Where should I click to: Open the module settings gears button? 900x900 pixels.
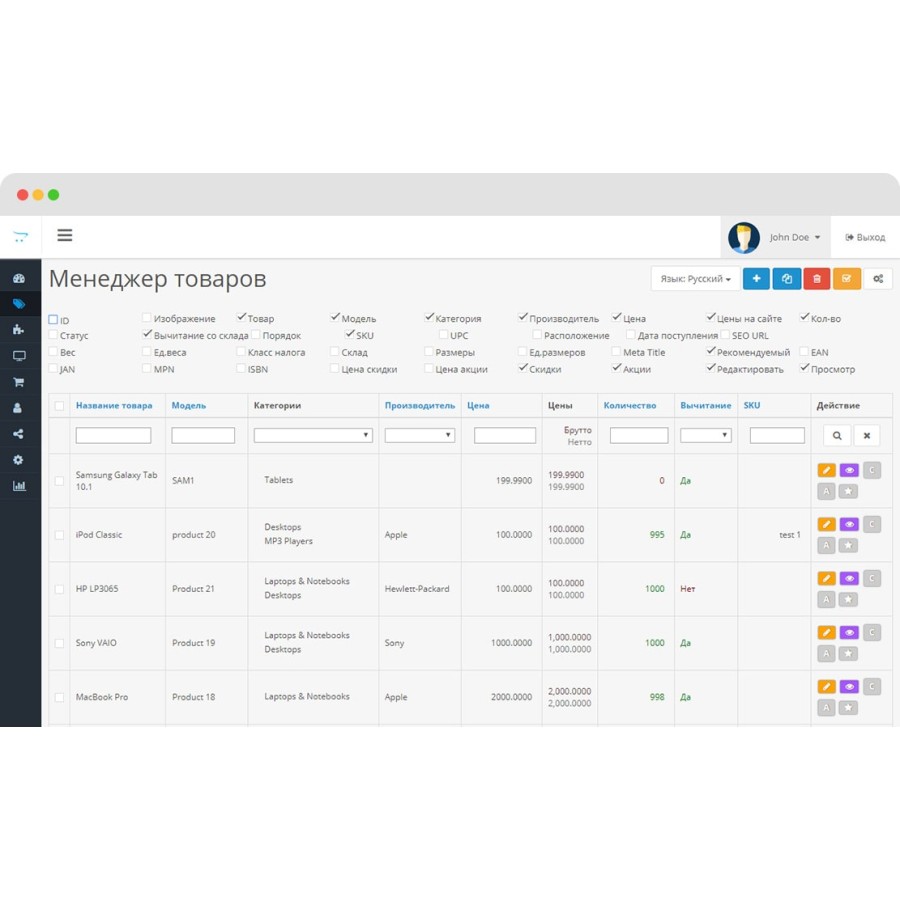pyautogui.click(x=878, y=278)
